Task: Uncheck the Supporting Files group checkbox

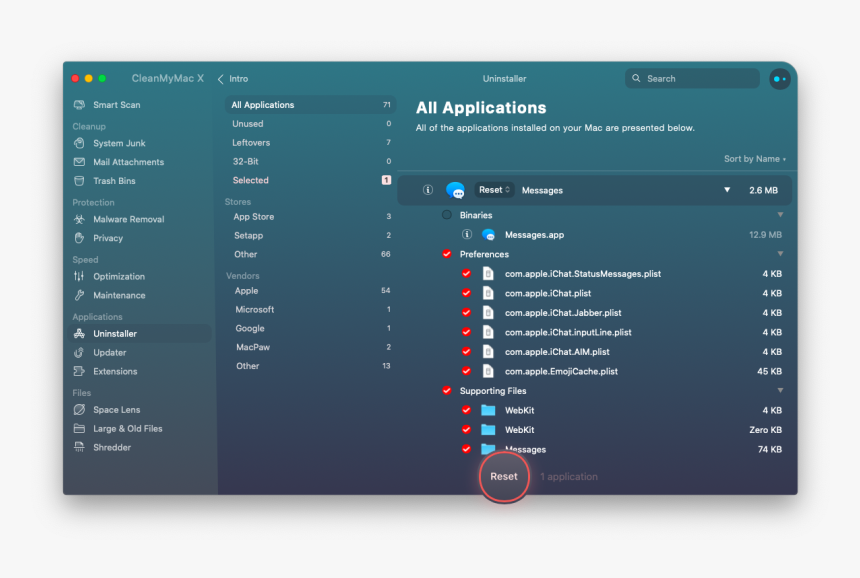Action: pos(447,390)
